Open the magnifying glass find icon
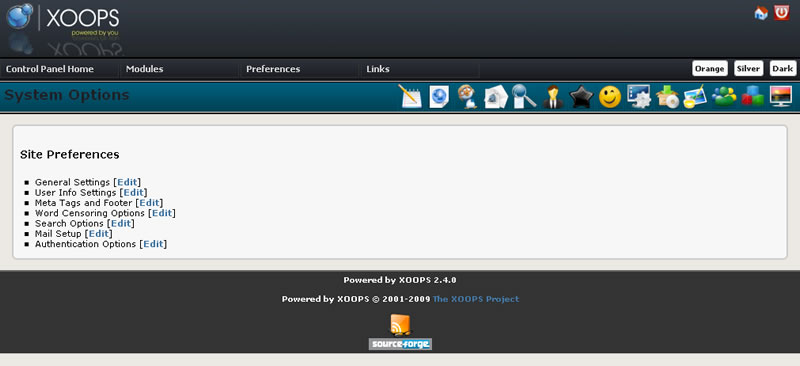The height and width of the screenshot is (366, 800). tap(524, 96)
